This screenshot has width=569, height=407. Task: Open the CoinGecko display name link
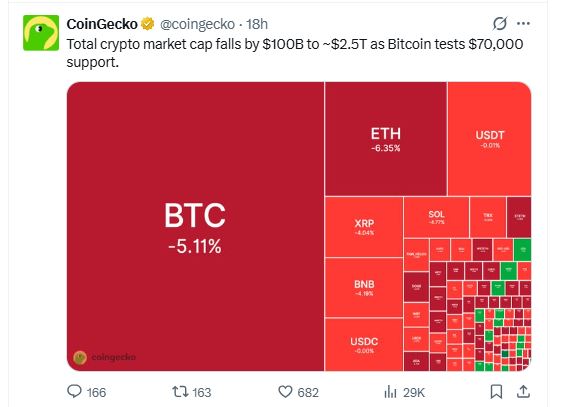pyautogui.click(x=102, y=24)
